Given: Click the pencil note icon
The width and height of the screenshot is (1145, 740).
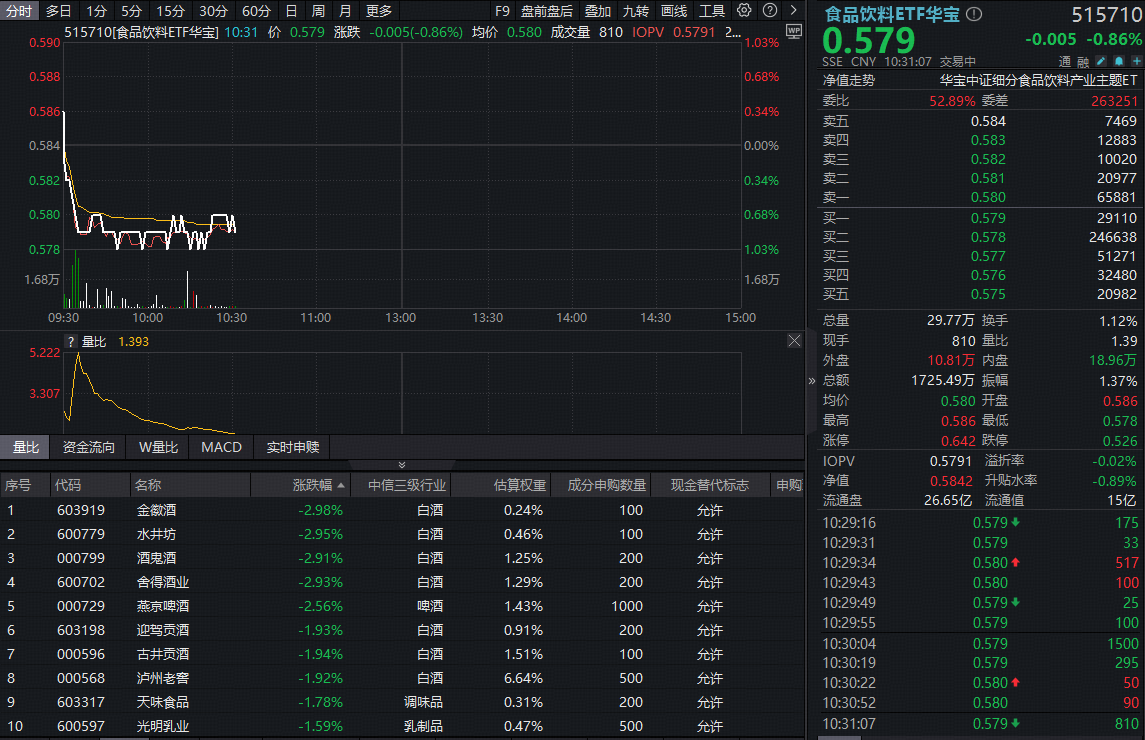Looking at the screenshot, I should click(x=1101, y=61).
